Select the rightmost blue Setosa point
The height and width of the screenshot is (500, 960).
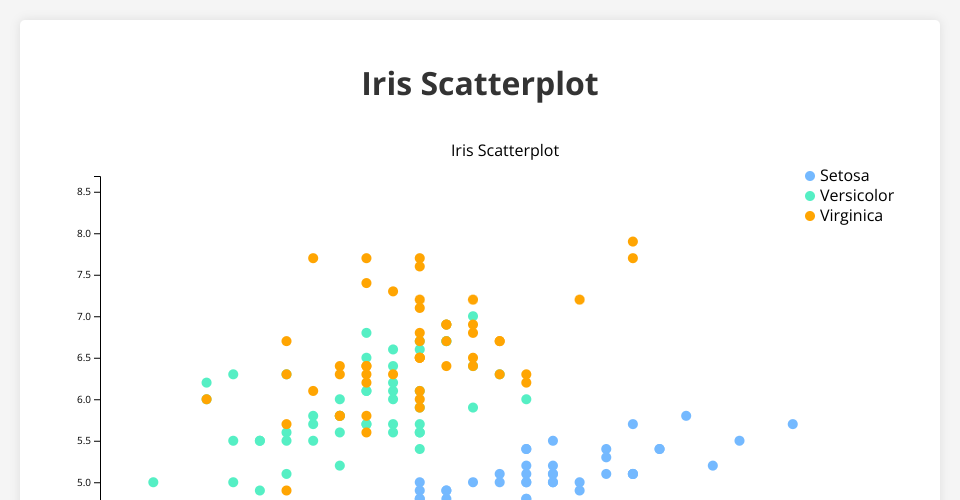coord(792,424)
